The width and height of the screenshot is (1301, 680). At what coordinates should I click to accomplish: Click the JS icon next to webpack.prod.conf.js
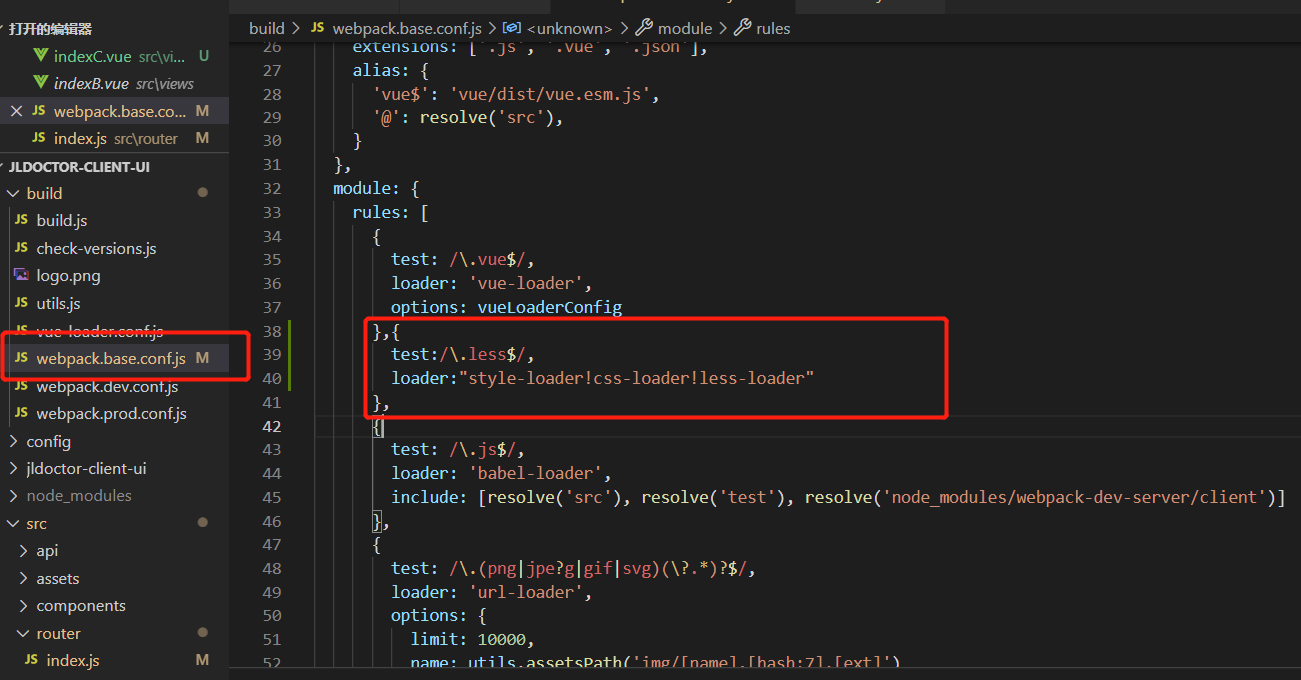(x=22, y=413)
